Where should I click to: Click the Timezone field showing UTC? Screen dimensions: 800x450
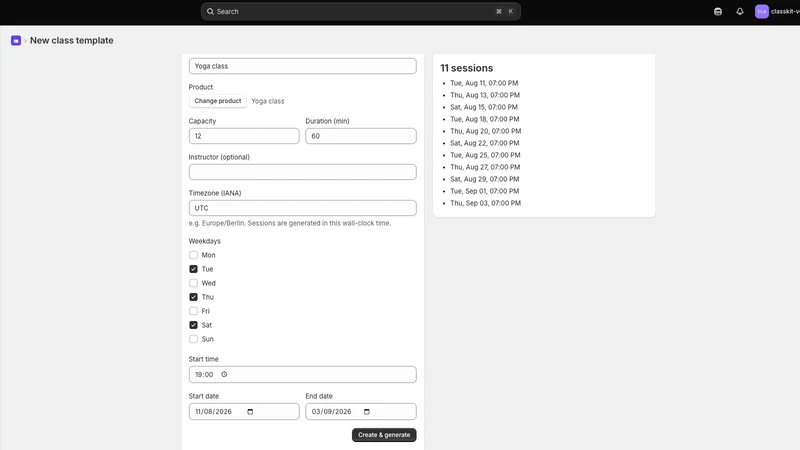pyautogui.click(x=303, y=208)
